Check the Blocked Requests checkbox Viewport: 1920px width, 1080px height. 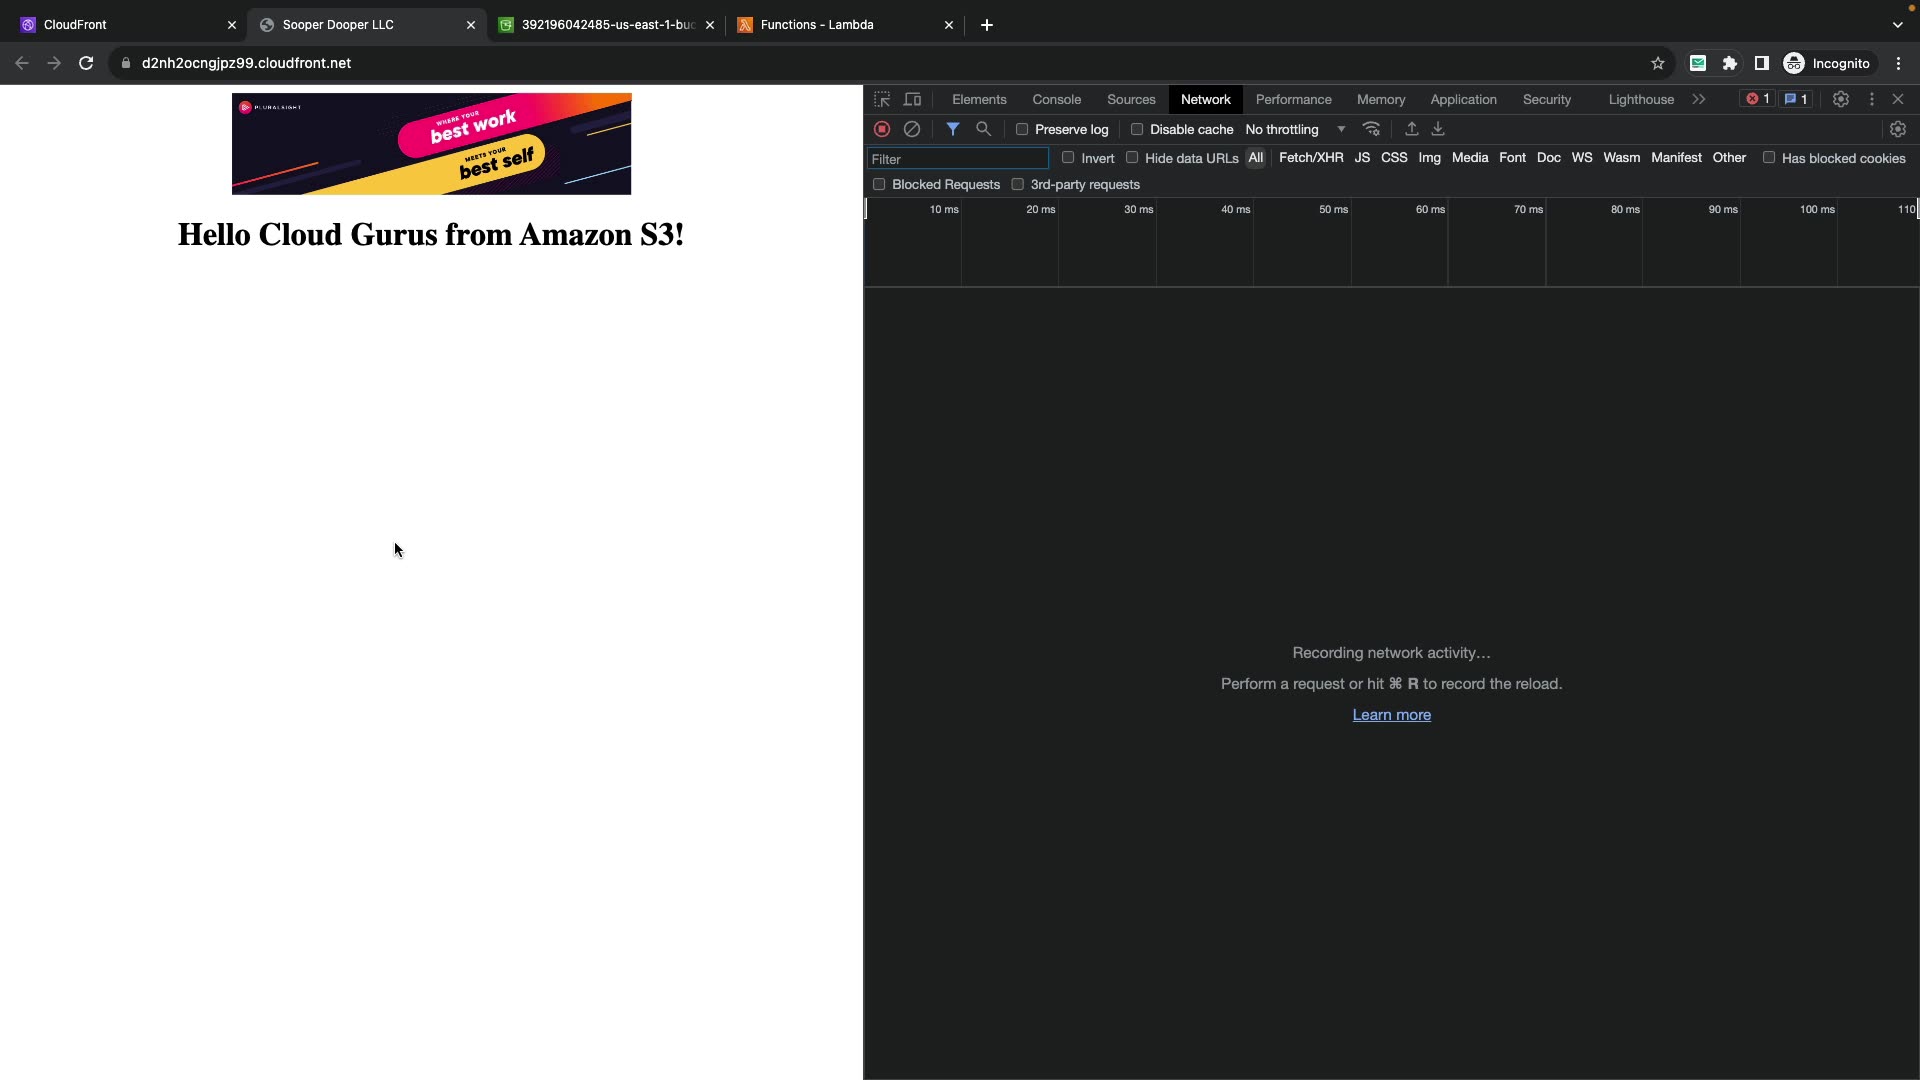[879, 184]
